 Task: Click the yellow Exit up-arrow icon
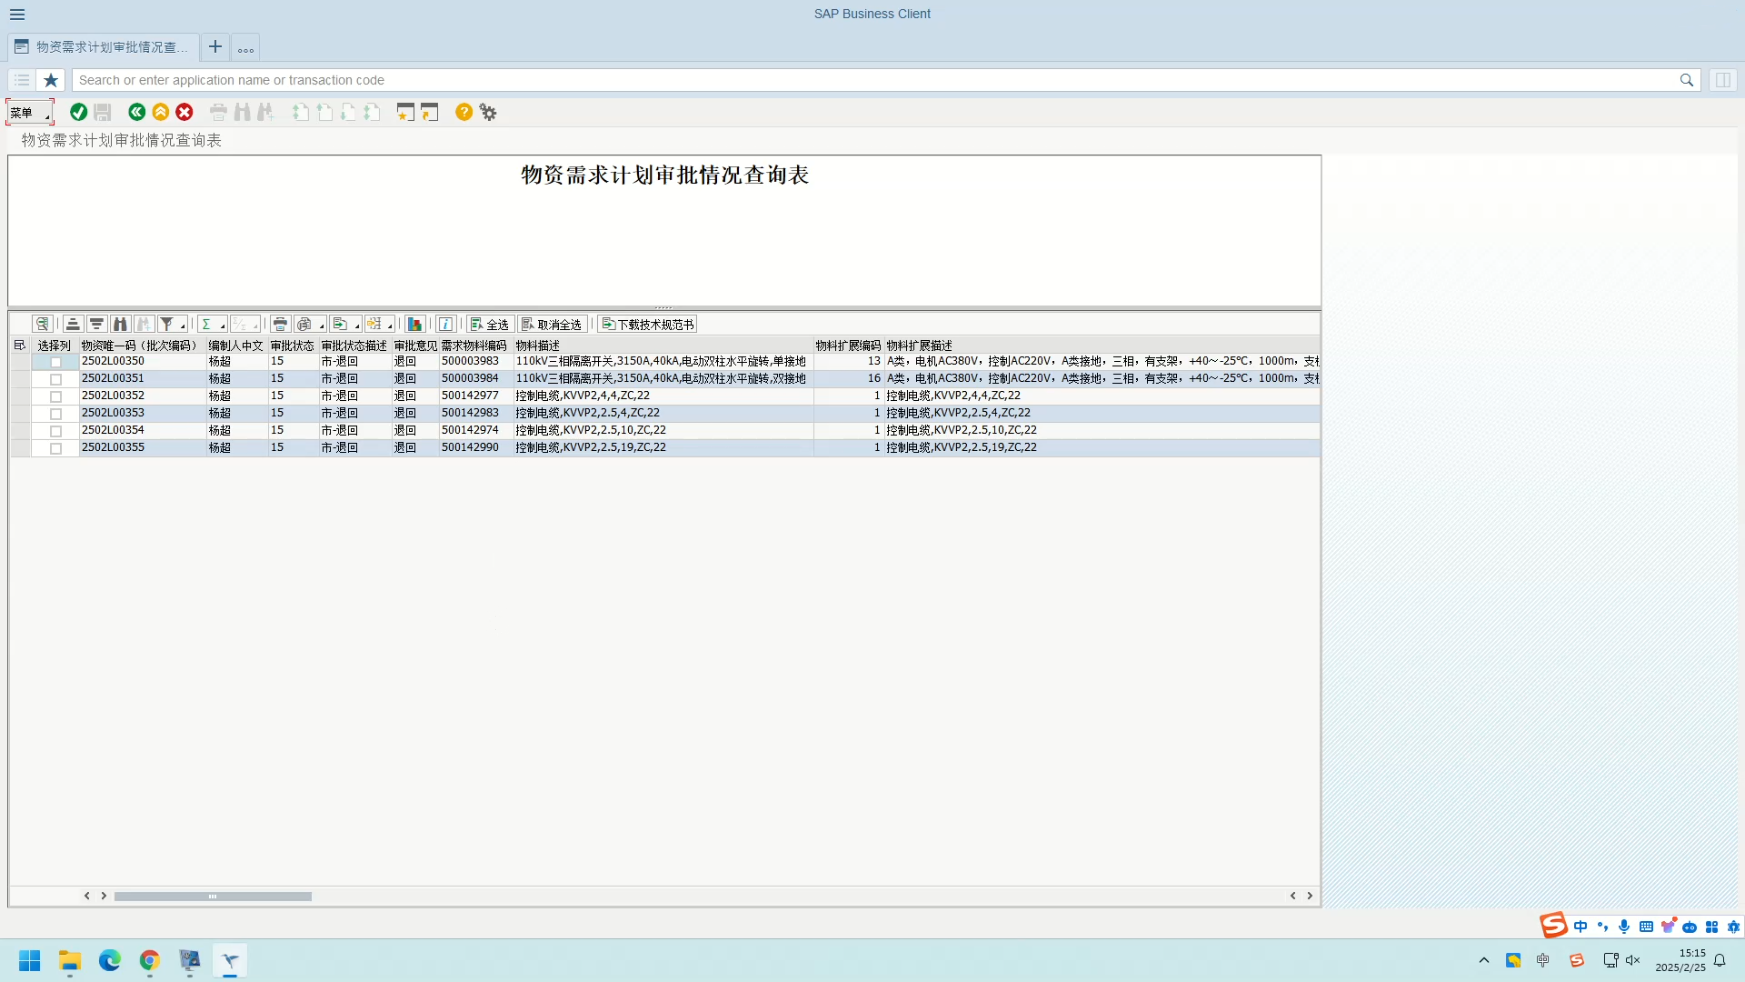click(160, 112)
